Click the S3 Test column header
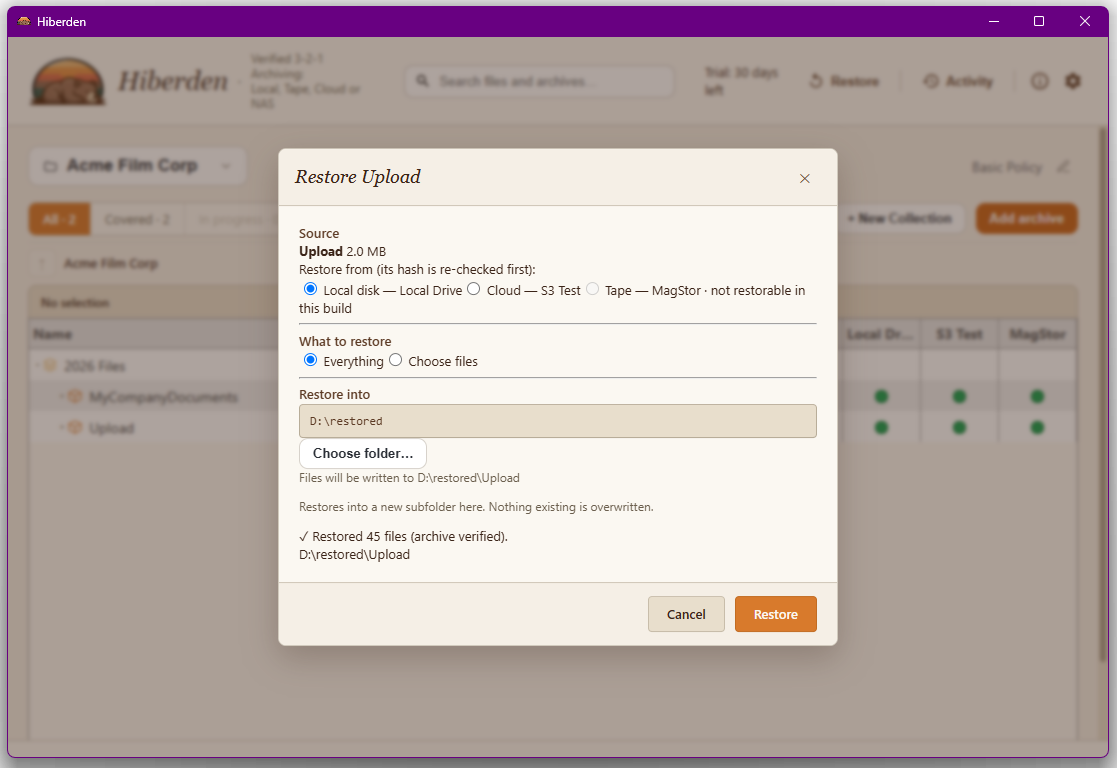The image size is (1117, 768). [960, 334]
